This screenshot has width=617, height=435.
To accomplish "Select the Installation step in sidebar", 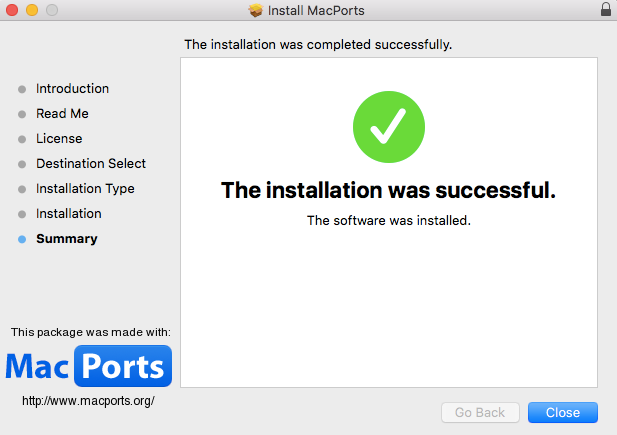I will click(69, 213).
